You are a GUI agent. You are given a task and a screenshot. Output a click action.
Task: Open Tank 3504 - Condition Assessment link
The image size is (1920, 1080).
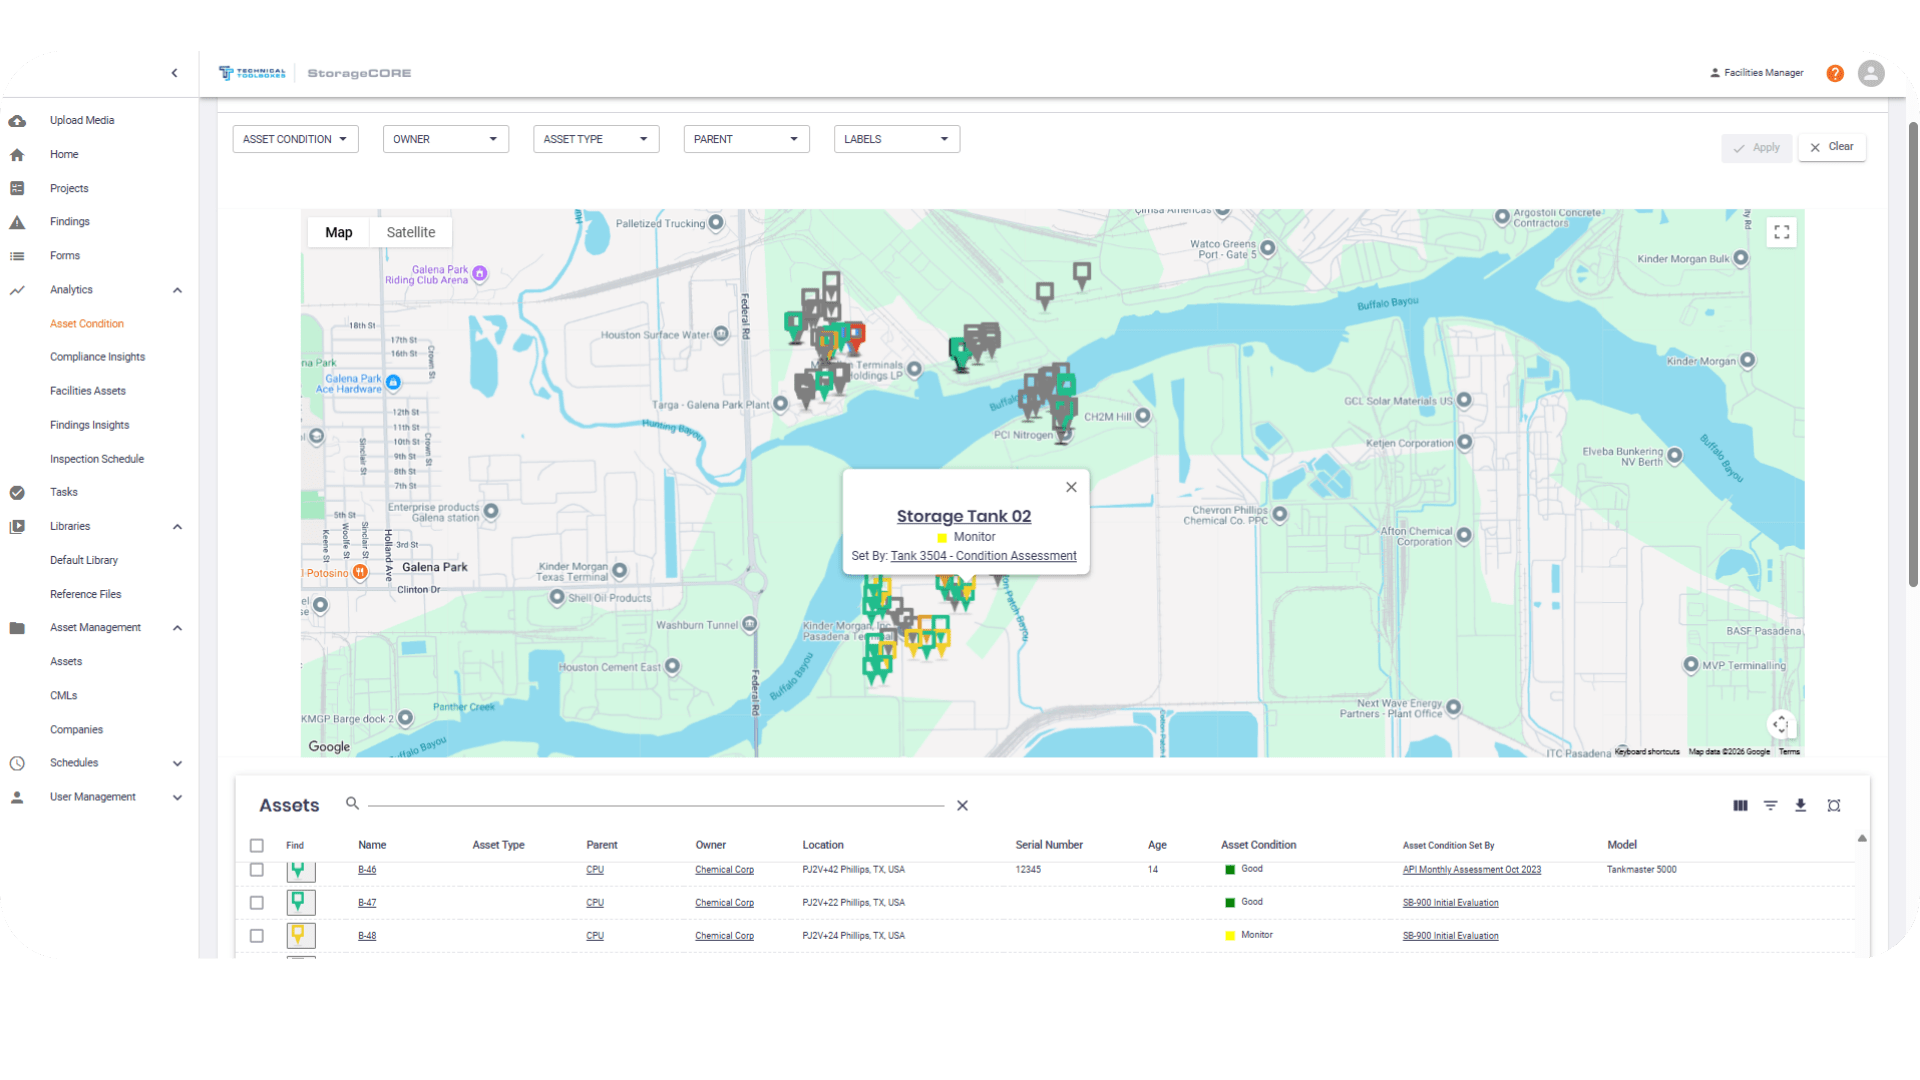(984, 556)
